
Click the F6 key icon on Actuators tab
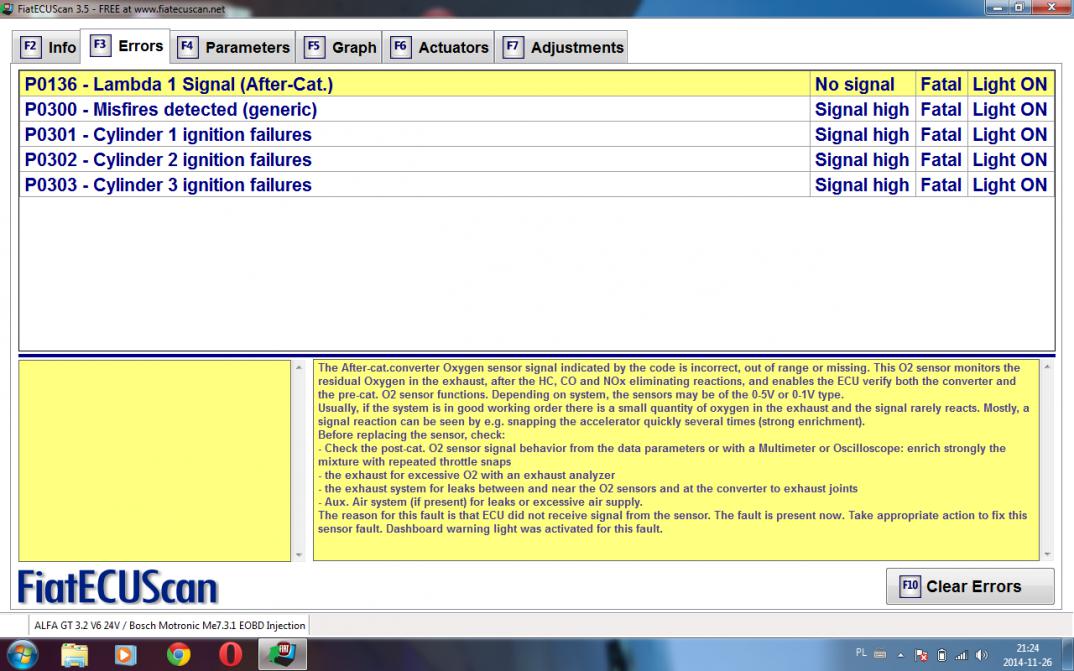click(x=400, y=47)
